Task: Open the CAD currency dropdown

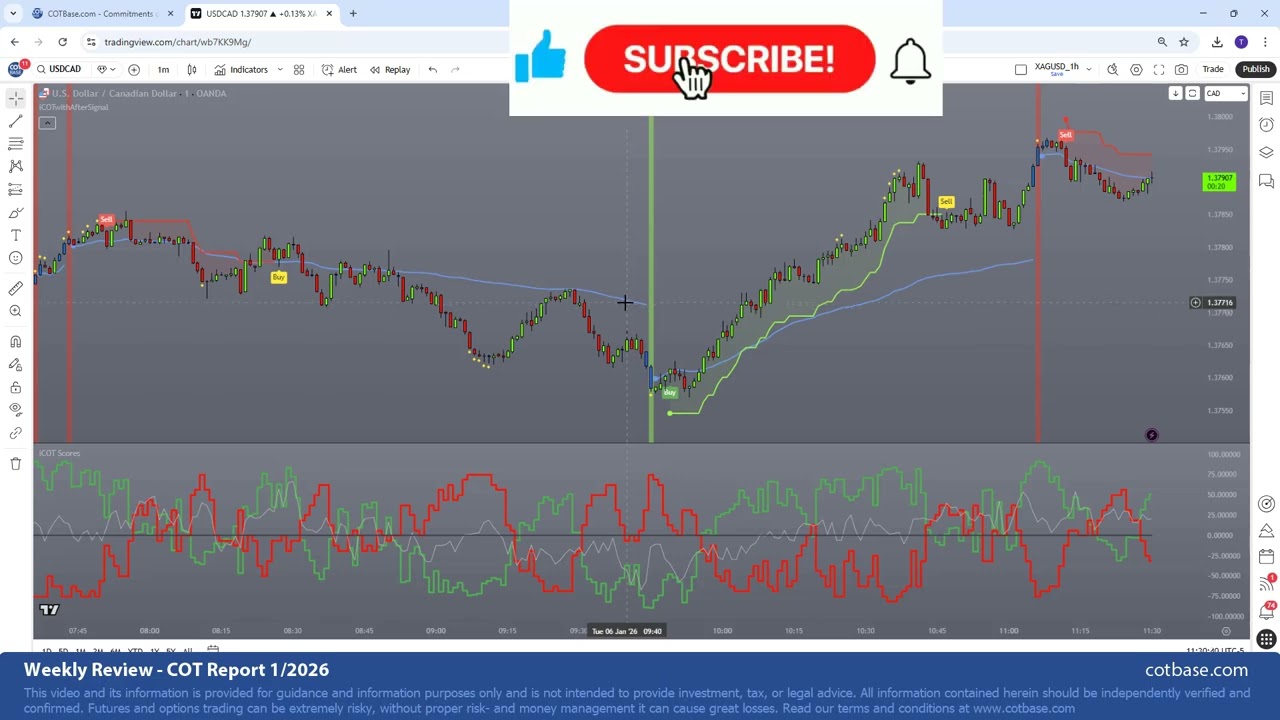Action: coord(1226,93)
